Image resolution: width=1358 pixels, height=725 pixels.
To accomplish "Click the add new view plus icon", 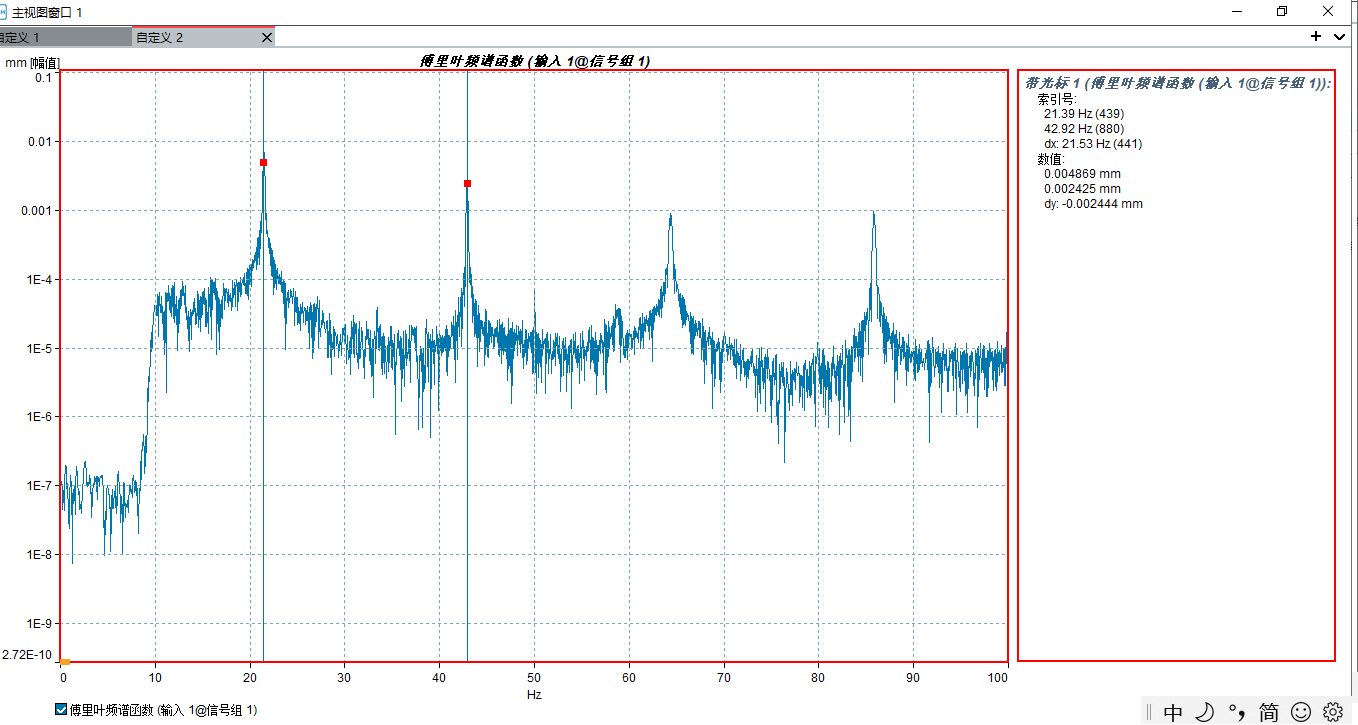I will coord(1316,37).
